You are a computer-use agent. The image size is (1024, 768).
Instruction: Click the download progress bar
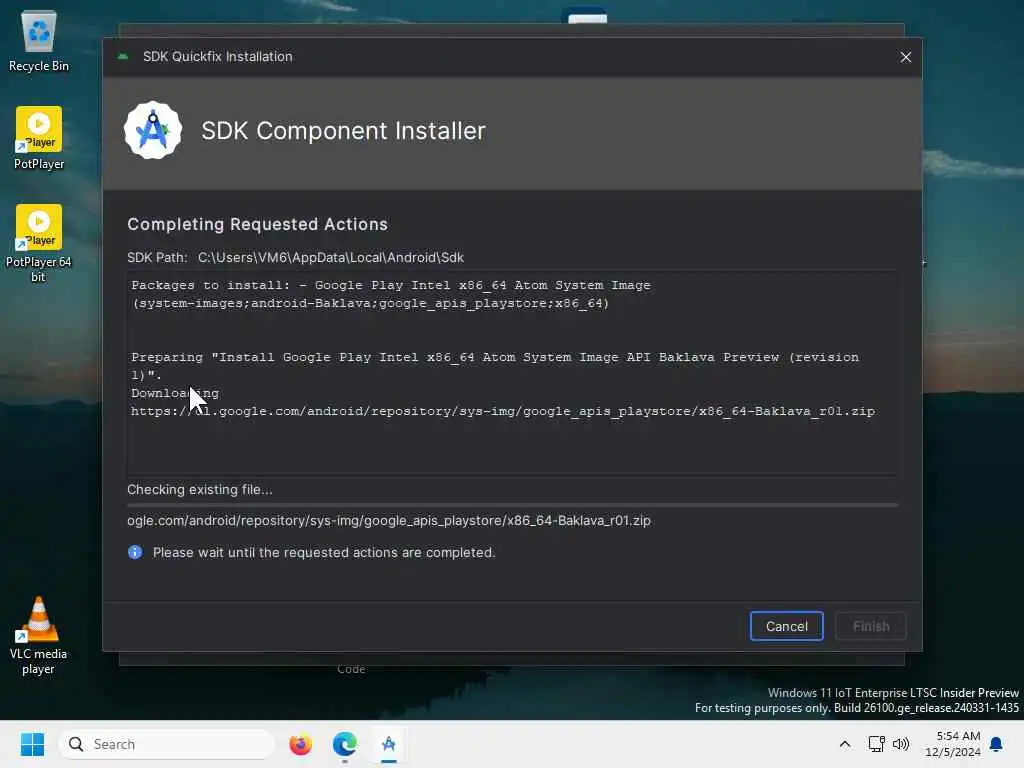pyautogui.click(x=513, y=505)
